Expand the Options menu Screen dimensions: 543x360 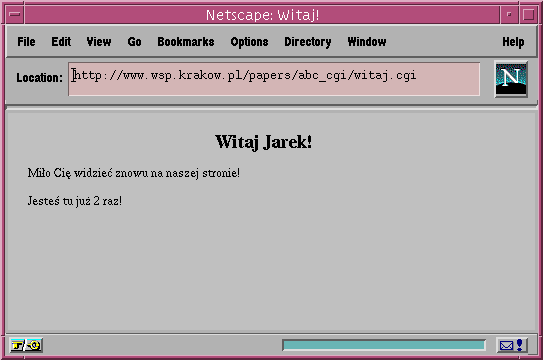[x=249, y=42]
